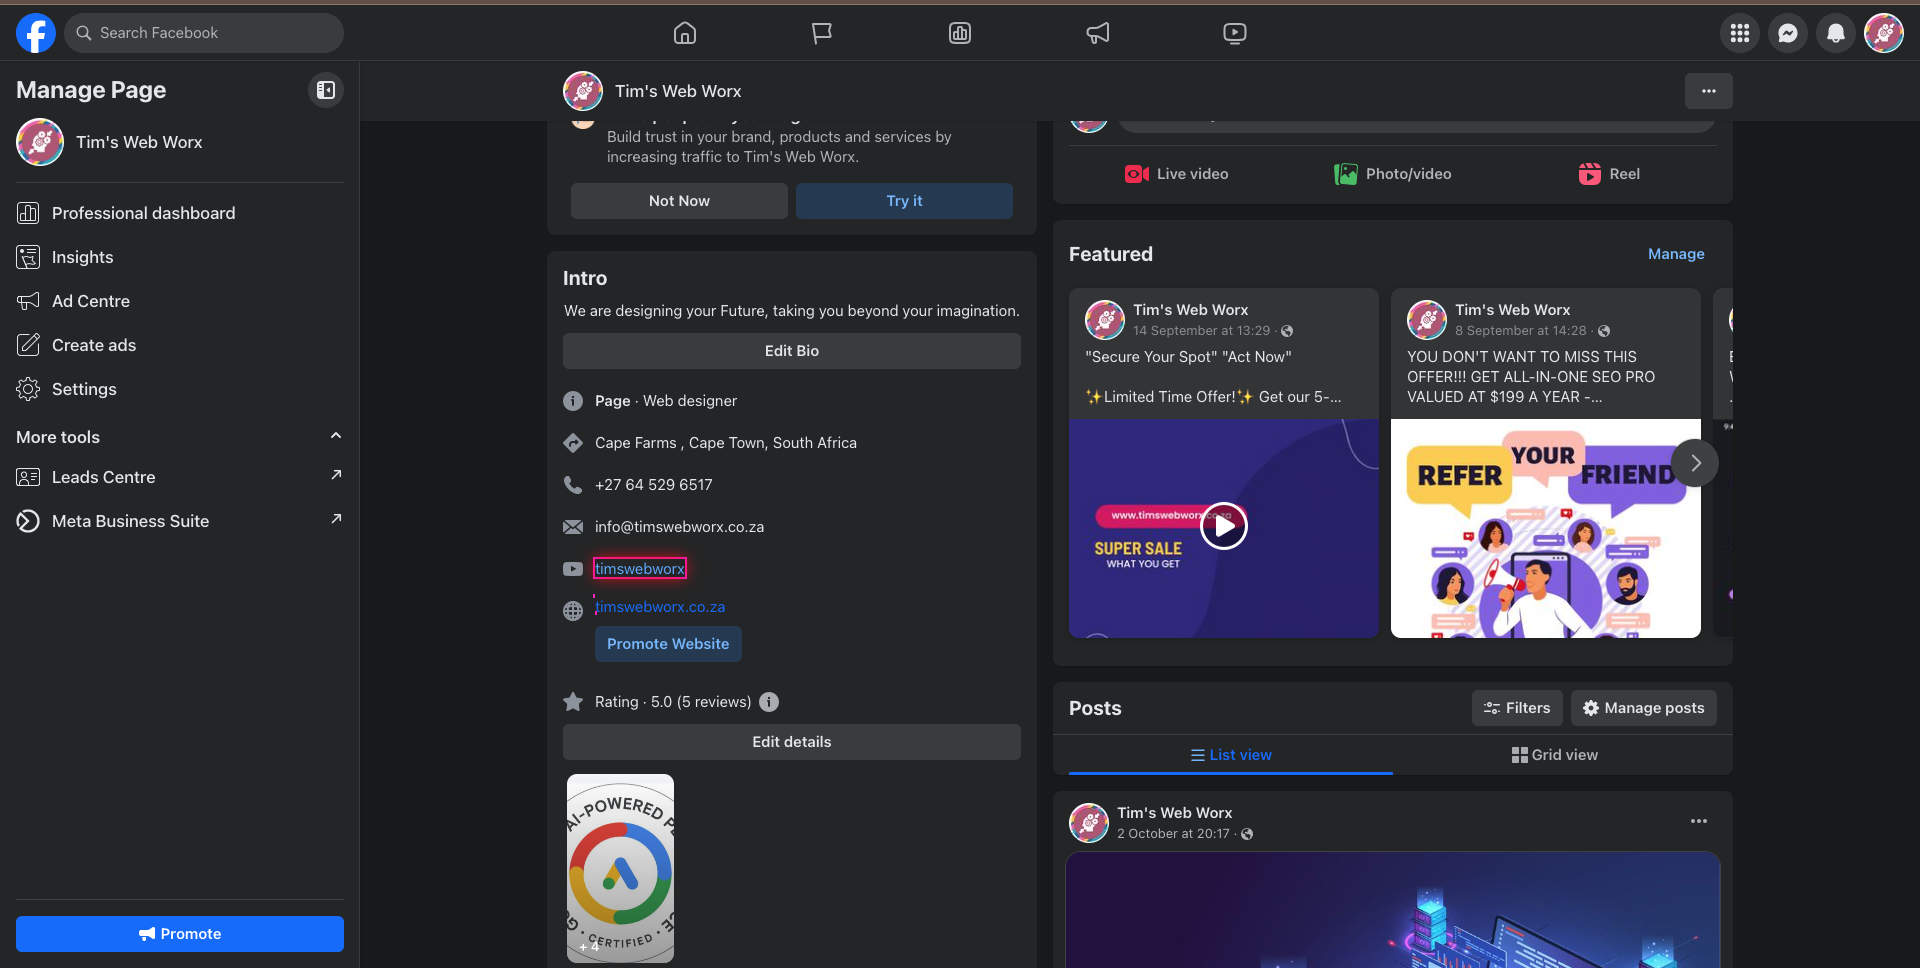Click the phone number +27 64 529 6517
This screenshot has height=968, width=1920.
tap(654, 485)
